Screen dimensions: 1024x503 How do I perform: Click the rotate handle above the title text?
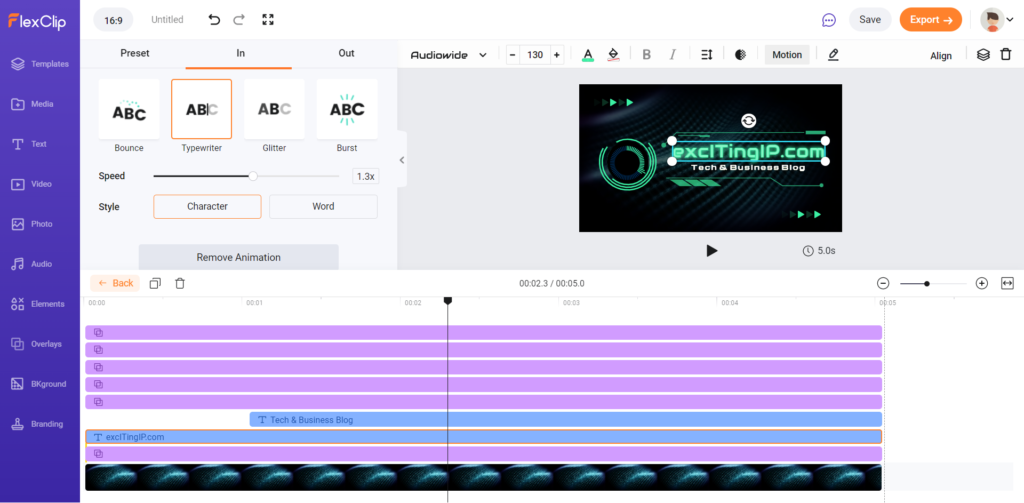748,120
